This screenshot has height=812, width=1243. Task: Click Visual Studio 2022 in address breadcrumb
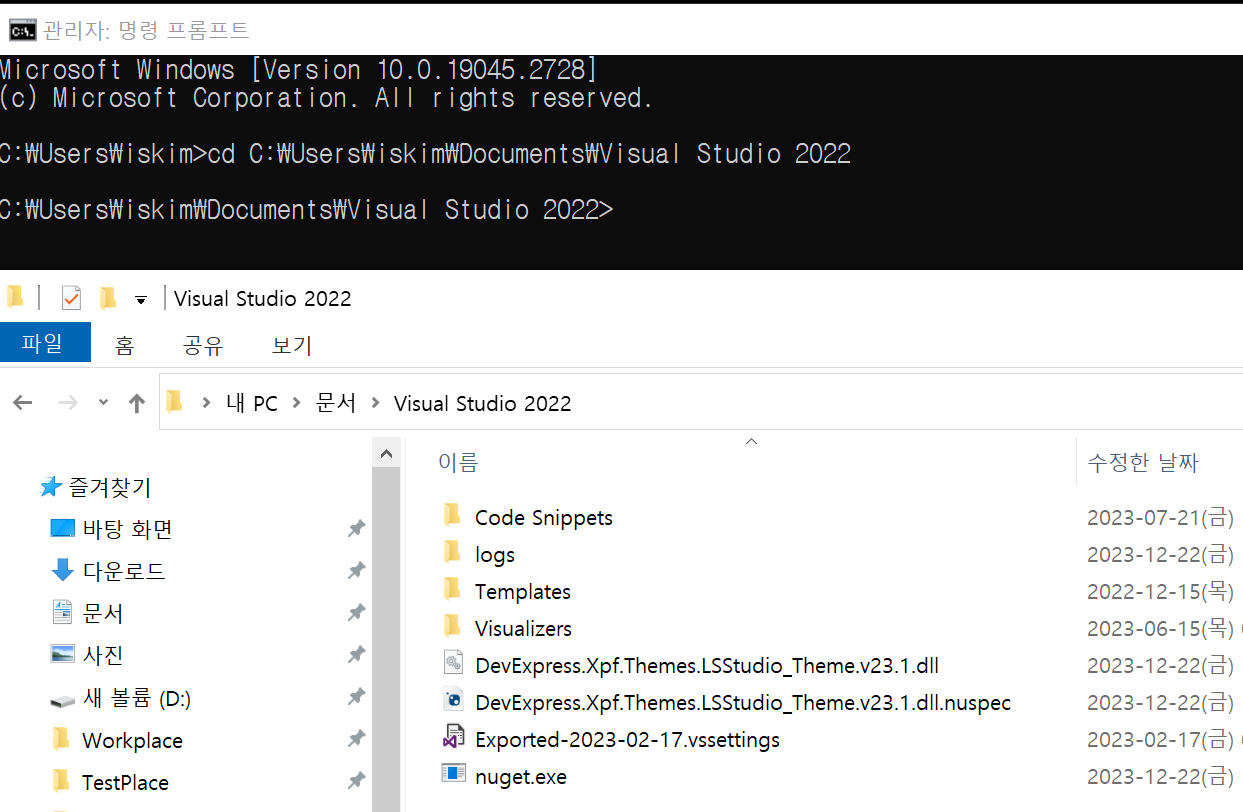483,403
